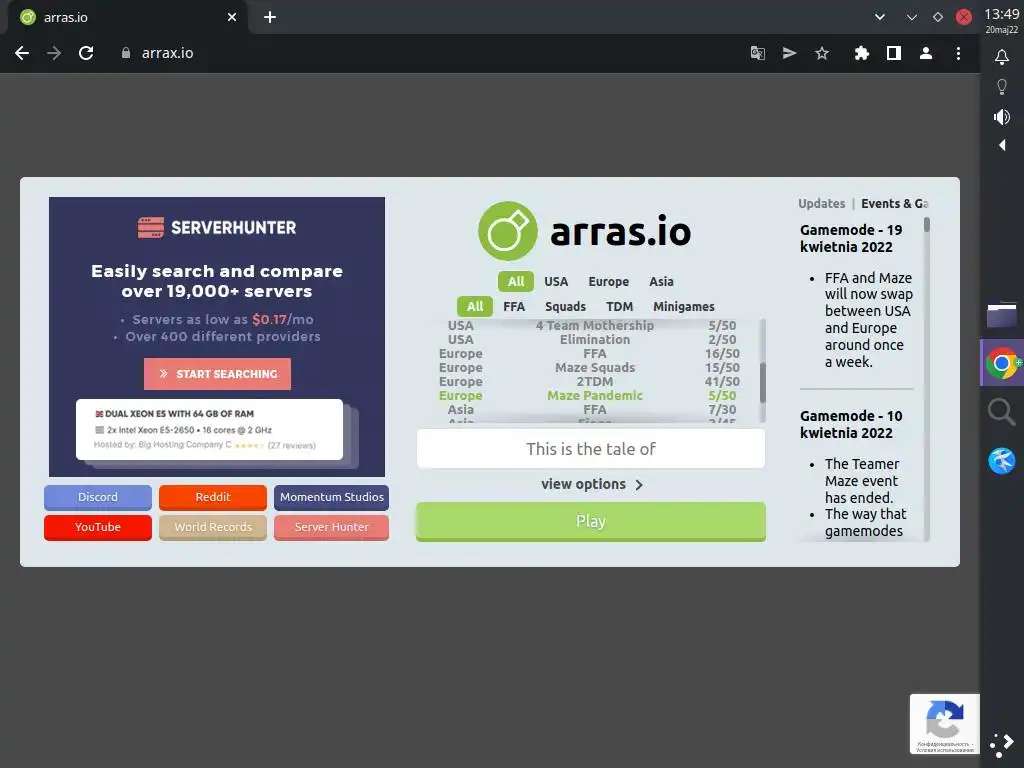Click the reCAPTCHA badge

click(x=944, y=724)
